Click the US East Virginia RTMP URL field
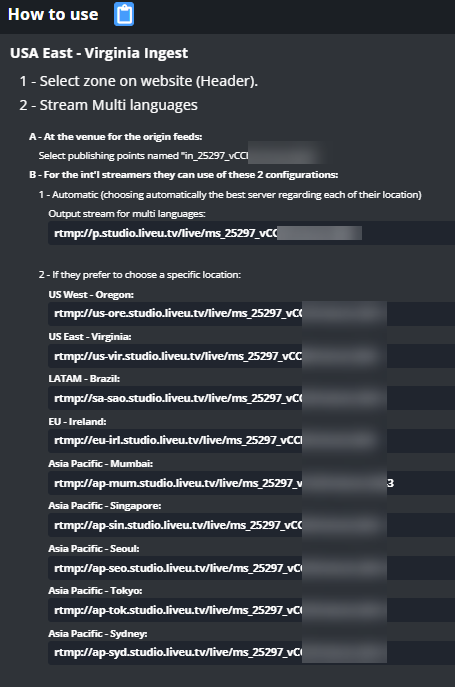 (252, 356)
